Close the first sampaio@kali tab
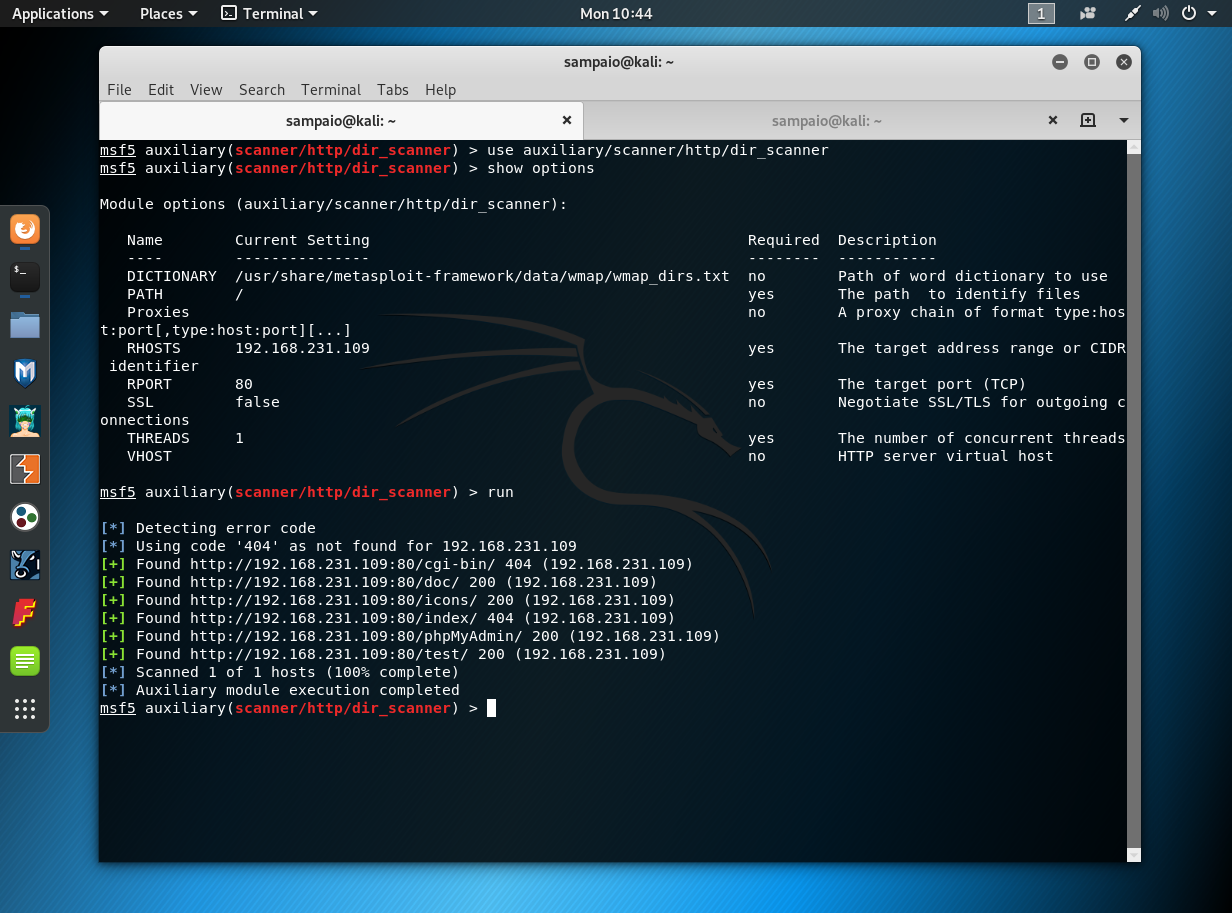The height and width of the screenshot is (913, 1232). pos(566,120)
